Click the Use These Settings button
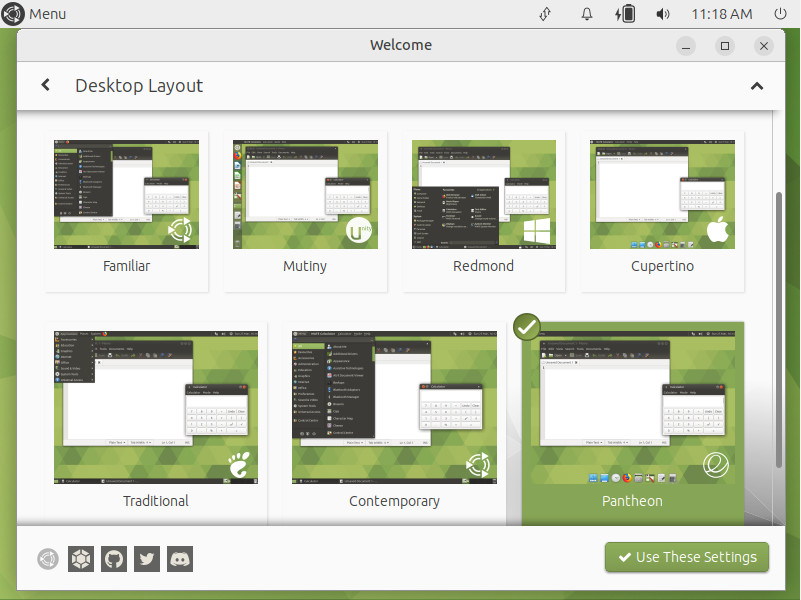 (x=687, y=557)
